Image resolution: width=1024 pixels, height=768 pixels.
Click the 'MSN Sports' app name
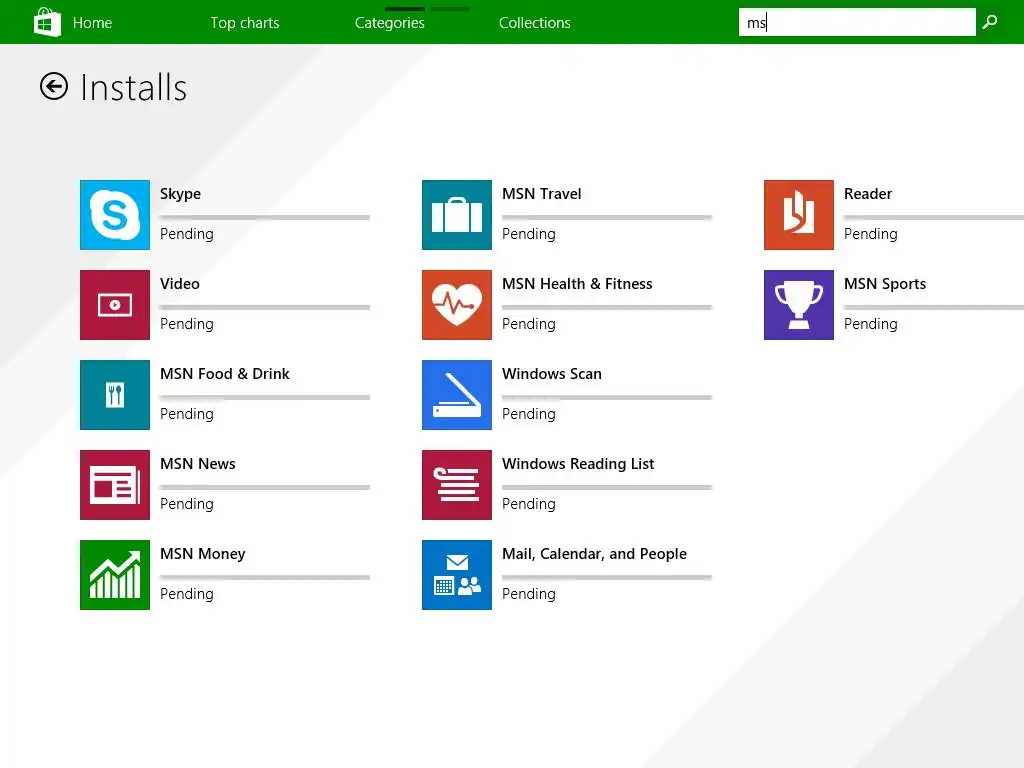coord(885,284)
